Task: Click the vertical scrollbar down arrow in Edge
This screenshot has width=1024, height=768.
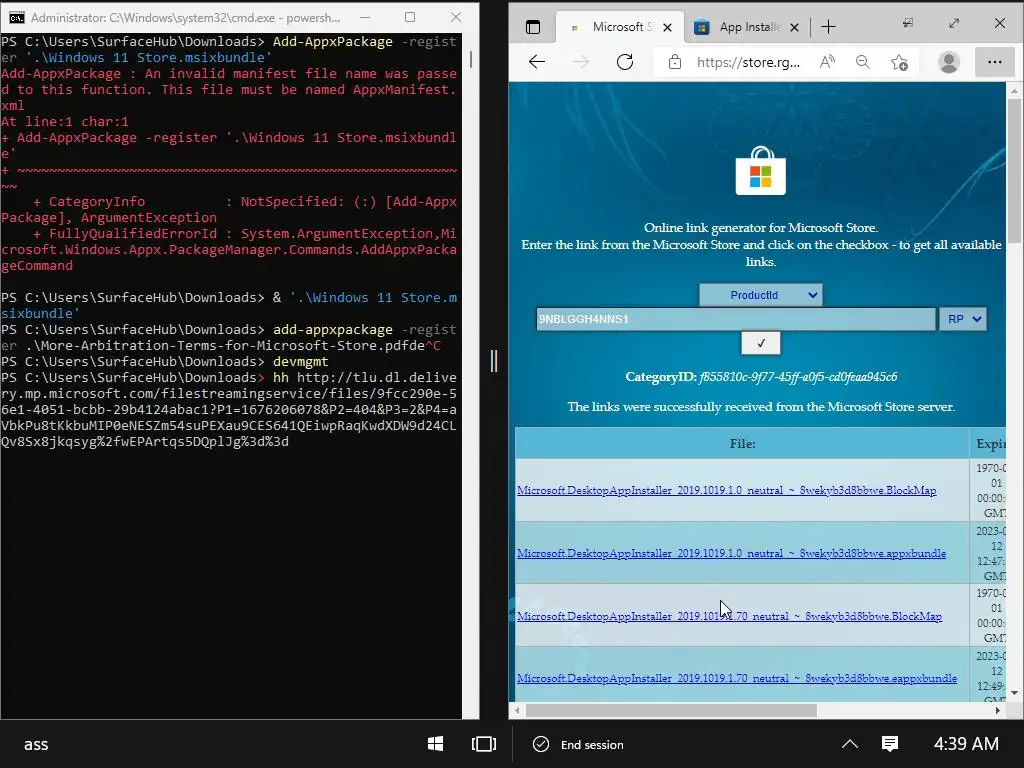Action: 1014,693
